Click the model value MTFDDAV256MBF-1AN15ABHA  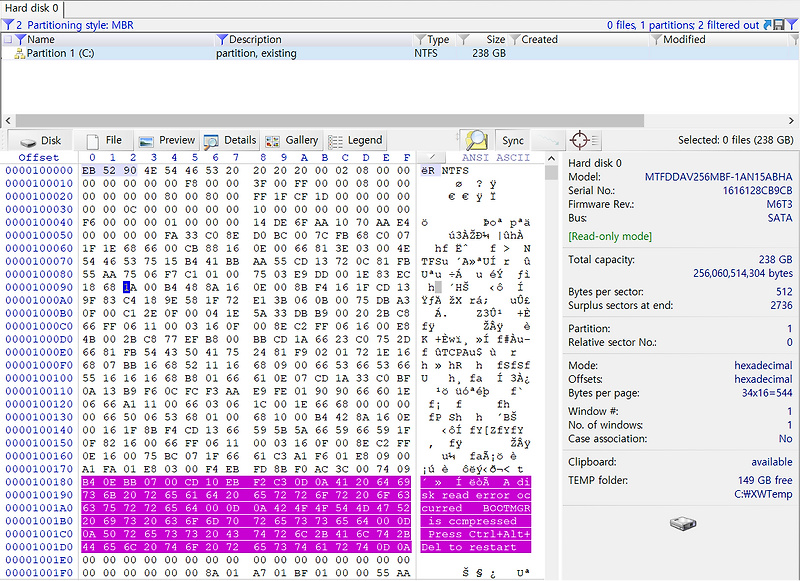click(718, 177)
